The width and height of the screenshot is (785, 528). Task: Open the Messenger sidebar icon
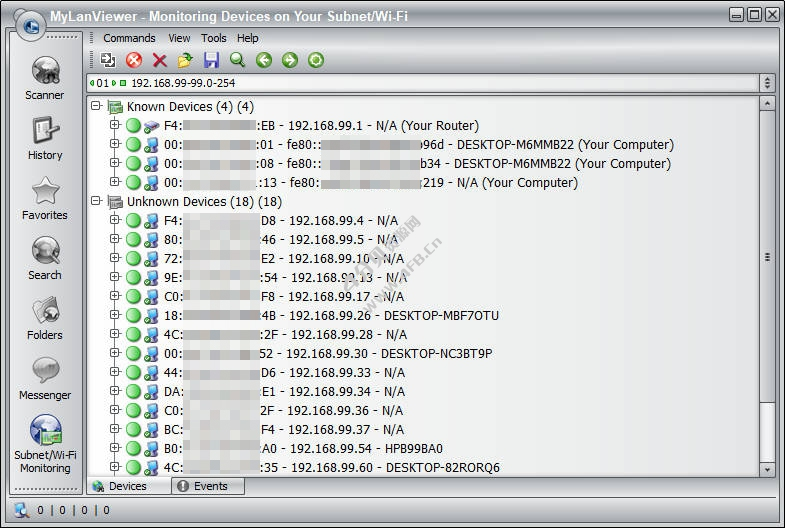(x=44, y=378)
